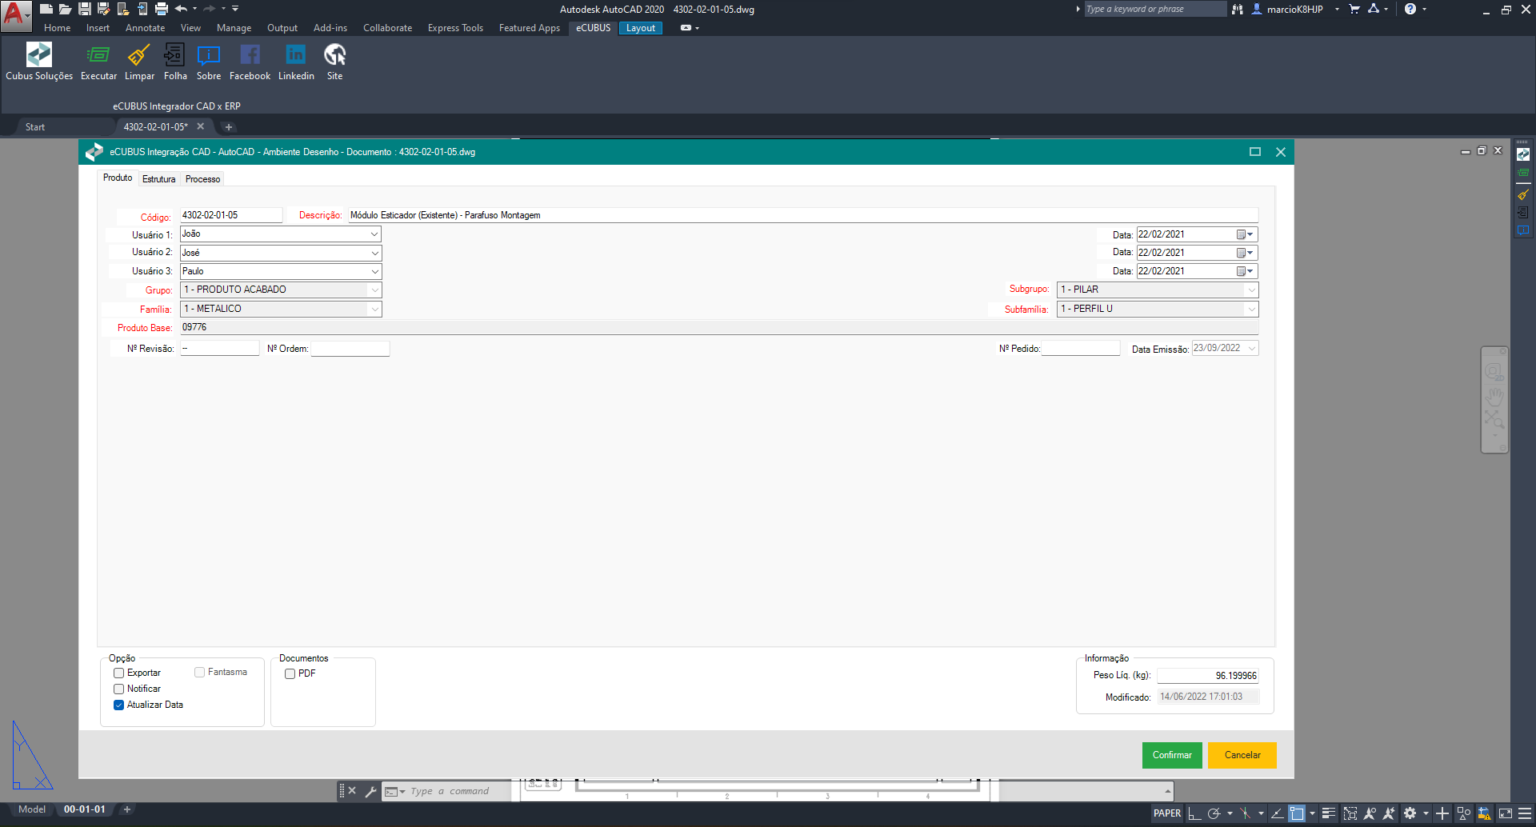Open the Família dropdown showing METALICO
This screenshot has width=1536, height=827.
[280, 309]
